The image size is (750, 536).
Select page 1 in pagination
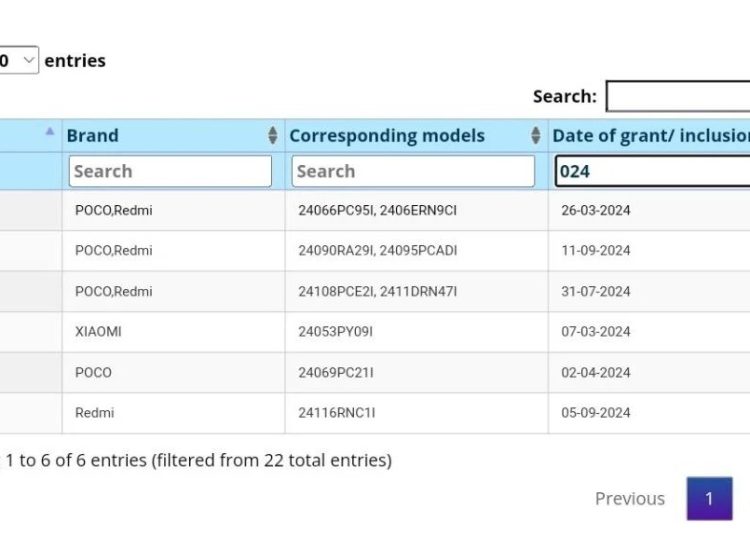click(709, 499)
